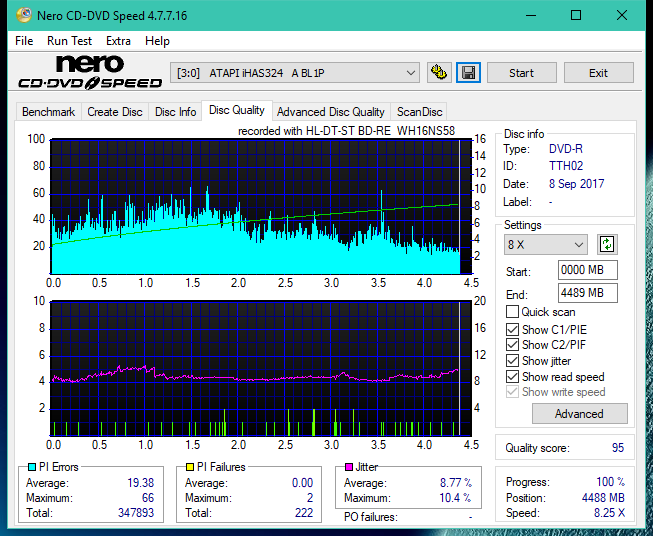This screenshot has height=536, width=653.
Task: Open the Extra menu
Action: 118,41
